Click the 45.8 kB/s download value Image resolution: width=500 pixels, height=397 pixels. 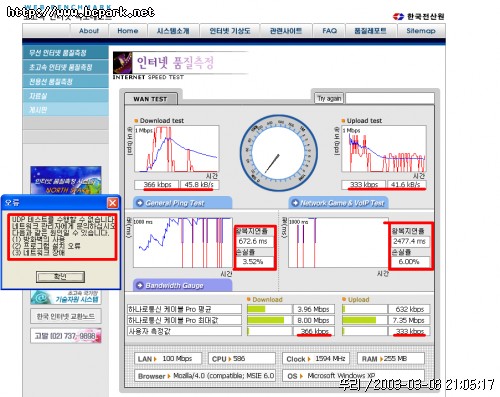click(x=199, y=184)
